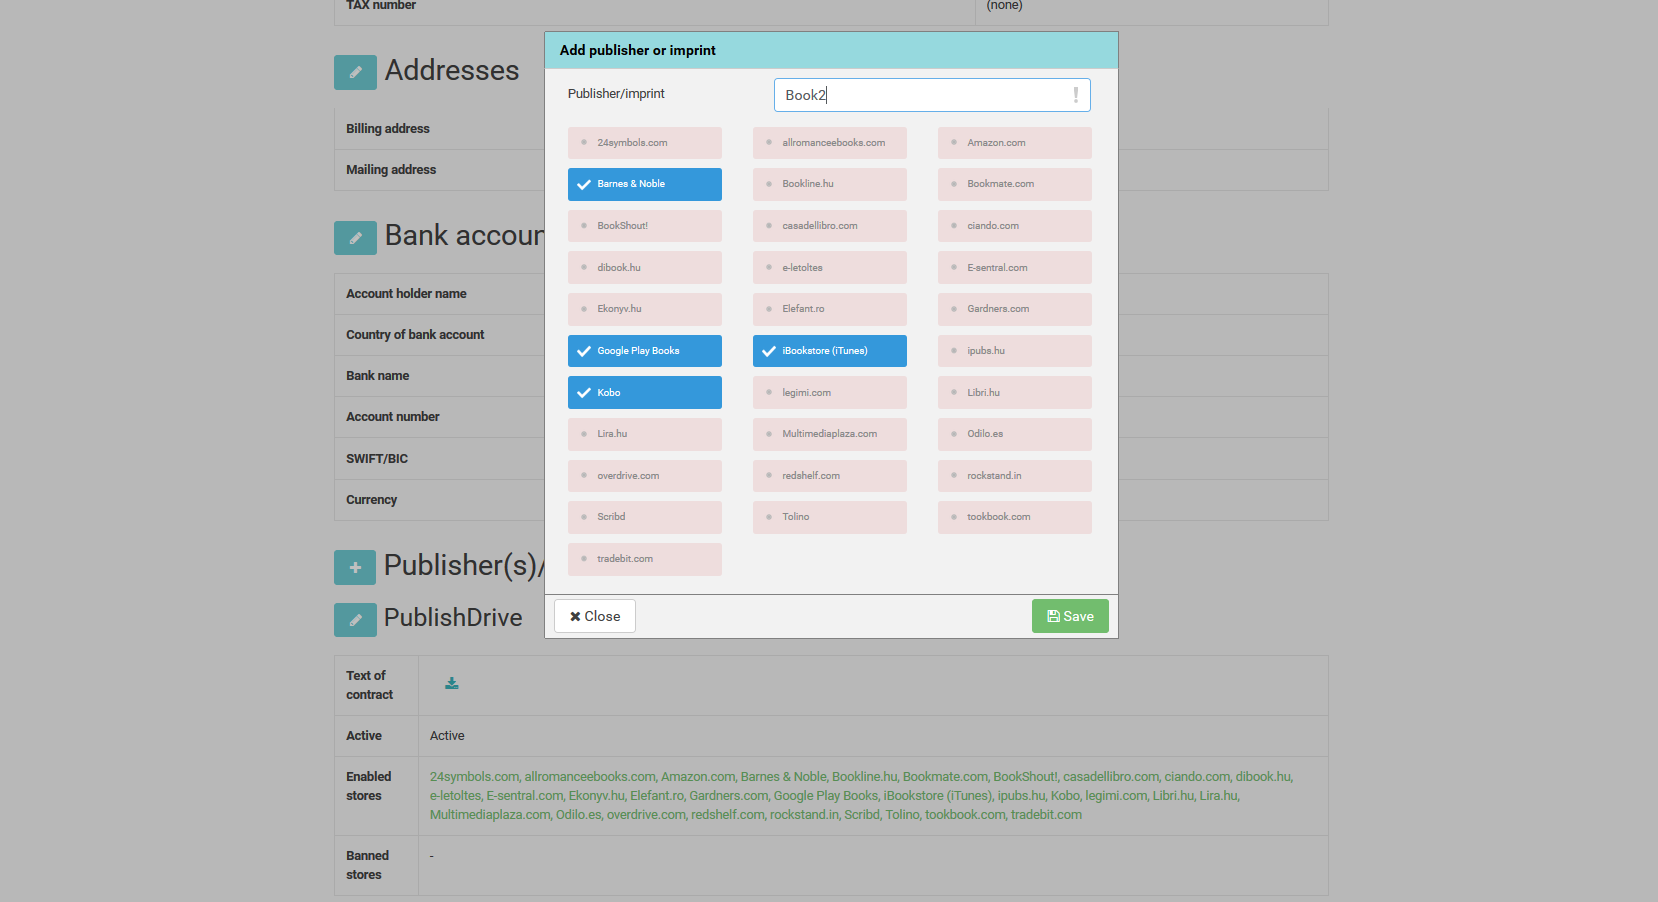This screenshot has width=1658, height=902.
Task: Enable the Multimediaplaza.com store
Action: coord(830,434)
